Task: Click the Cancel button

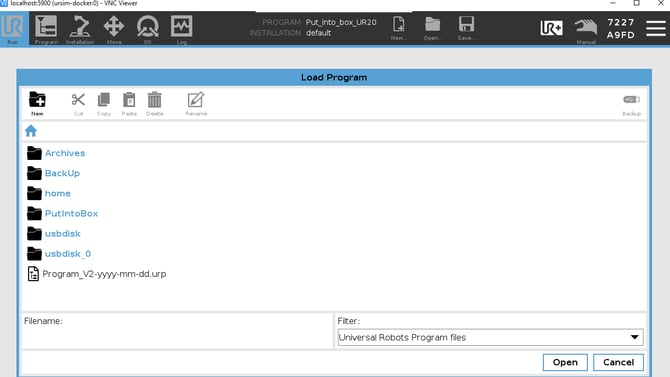Action: click(x=618, y=362)
